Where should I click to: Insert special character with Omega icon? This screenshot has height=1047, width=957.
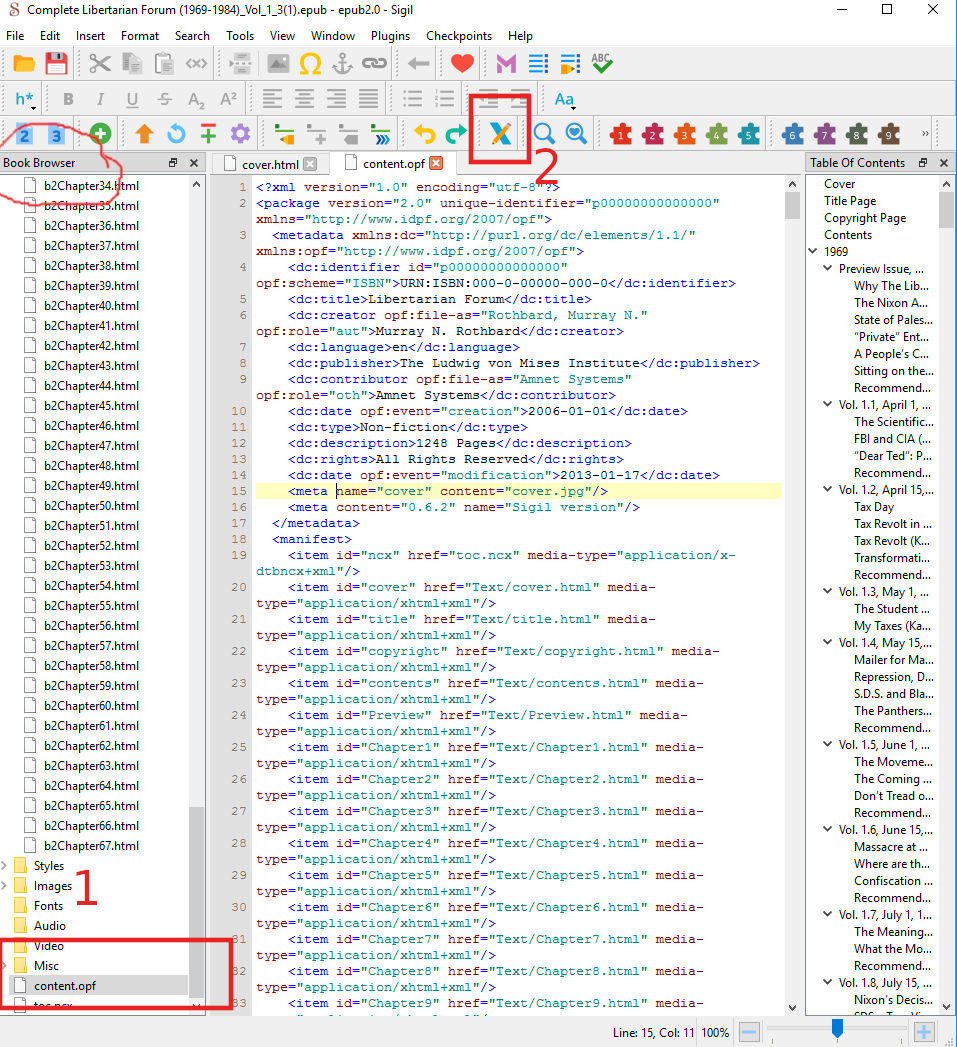click(310, 64)
